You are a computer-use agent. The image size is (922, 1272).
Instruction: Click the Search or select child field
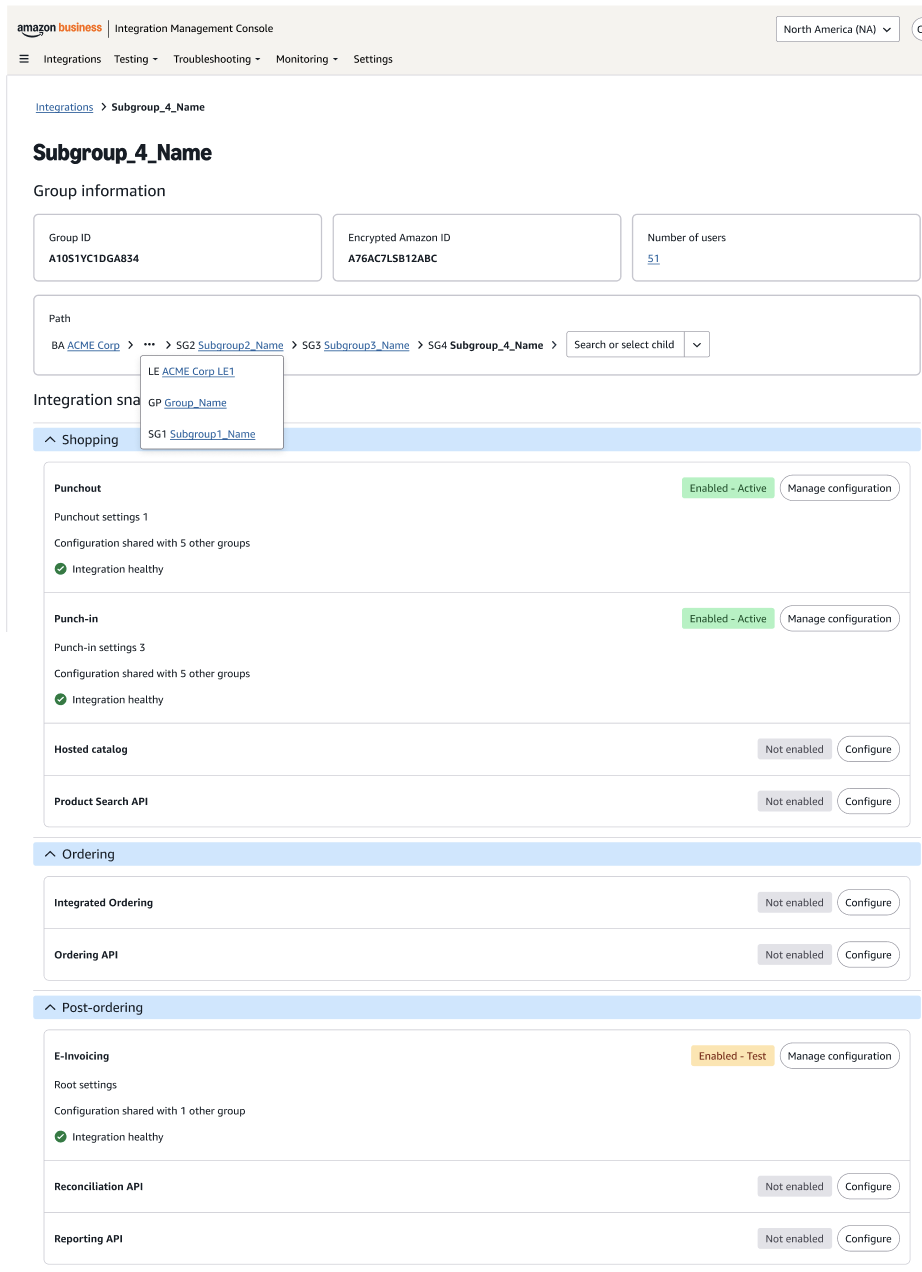coord(624,345)
